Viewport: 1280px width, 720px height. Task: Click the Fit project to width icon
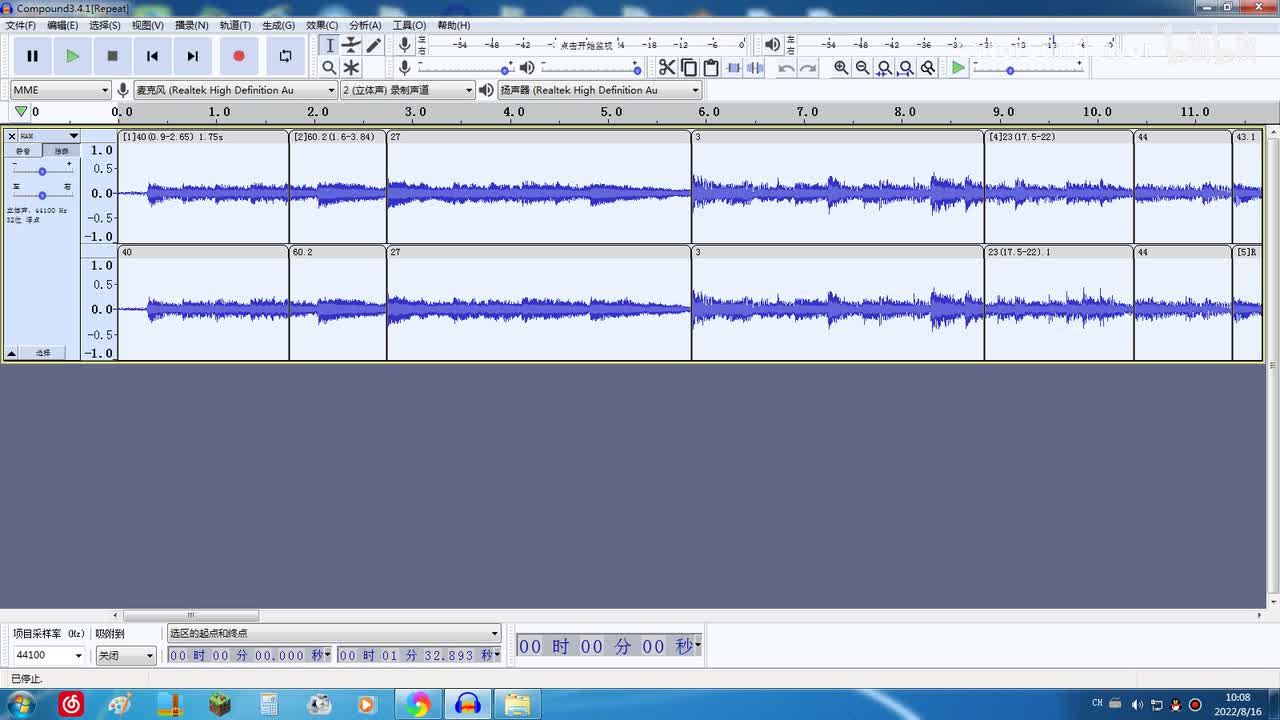[x=906, y=67]
